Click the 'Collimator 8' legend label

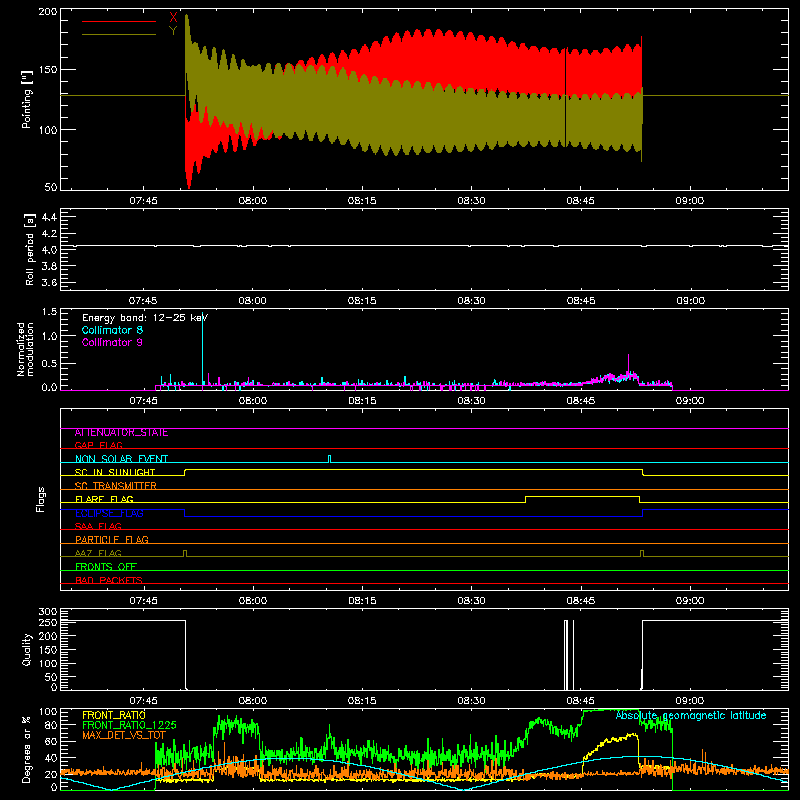point(112,330)
